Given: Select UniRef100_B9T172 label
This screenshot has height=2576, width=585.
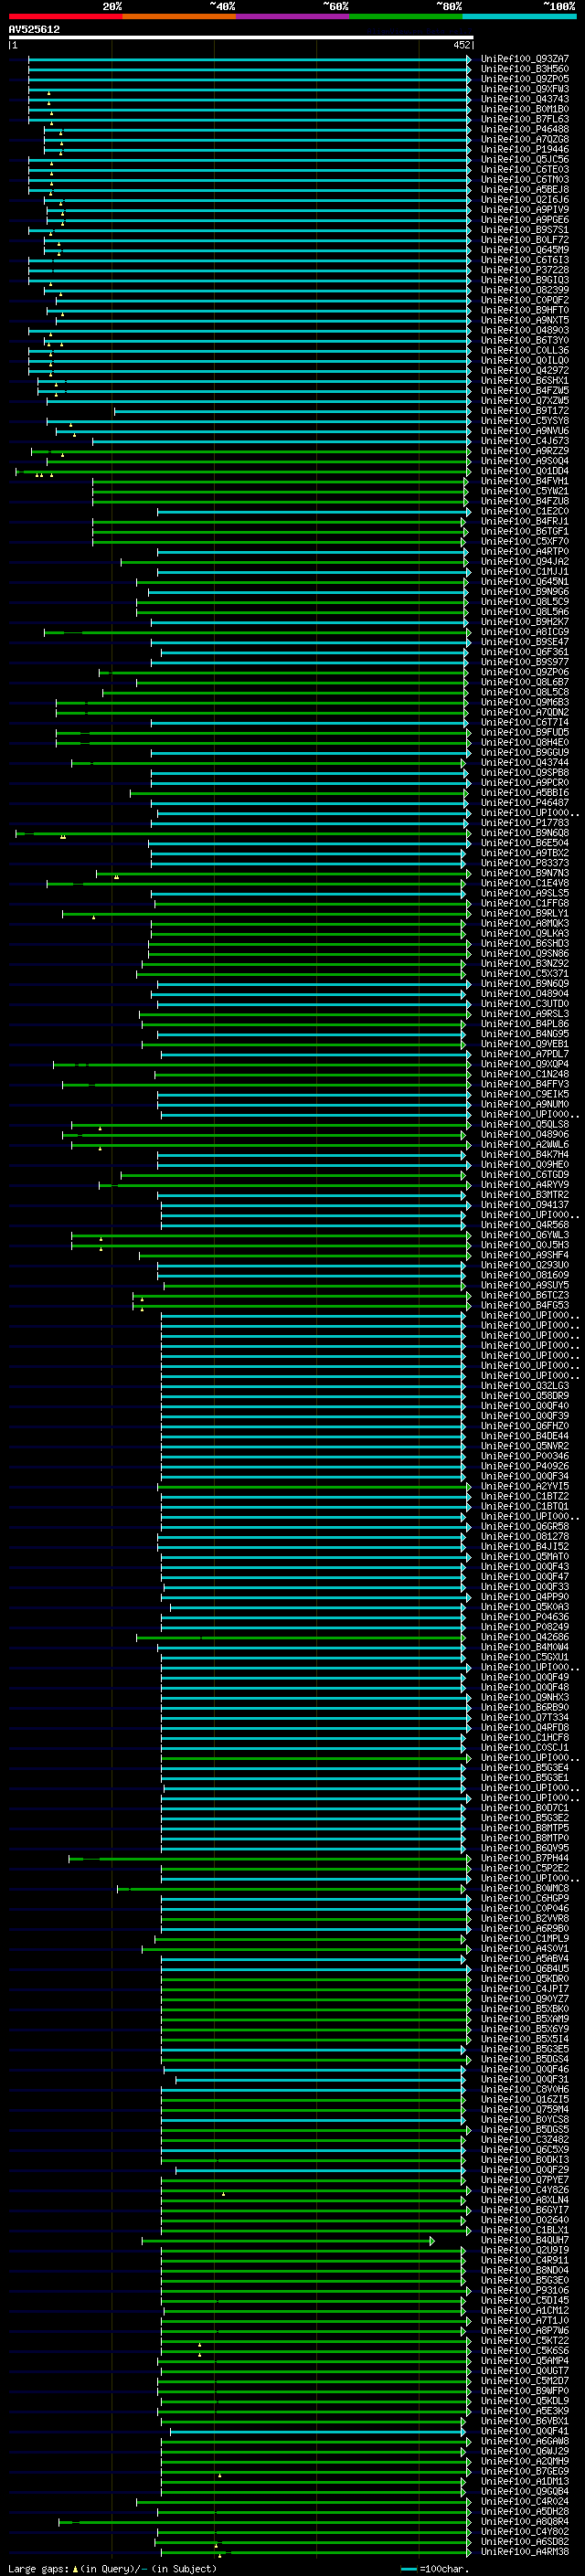Looking at the screenshot, I should click(x=525, y=411).
